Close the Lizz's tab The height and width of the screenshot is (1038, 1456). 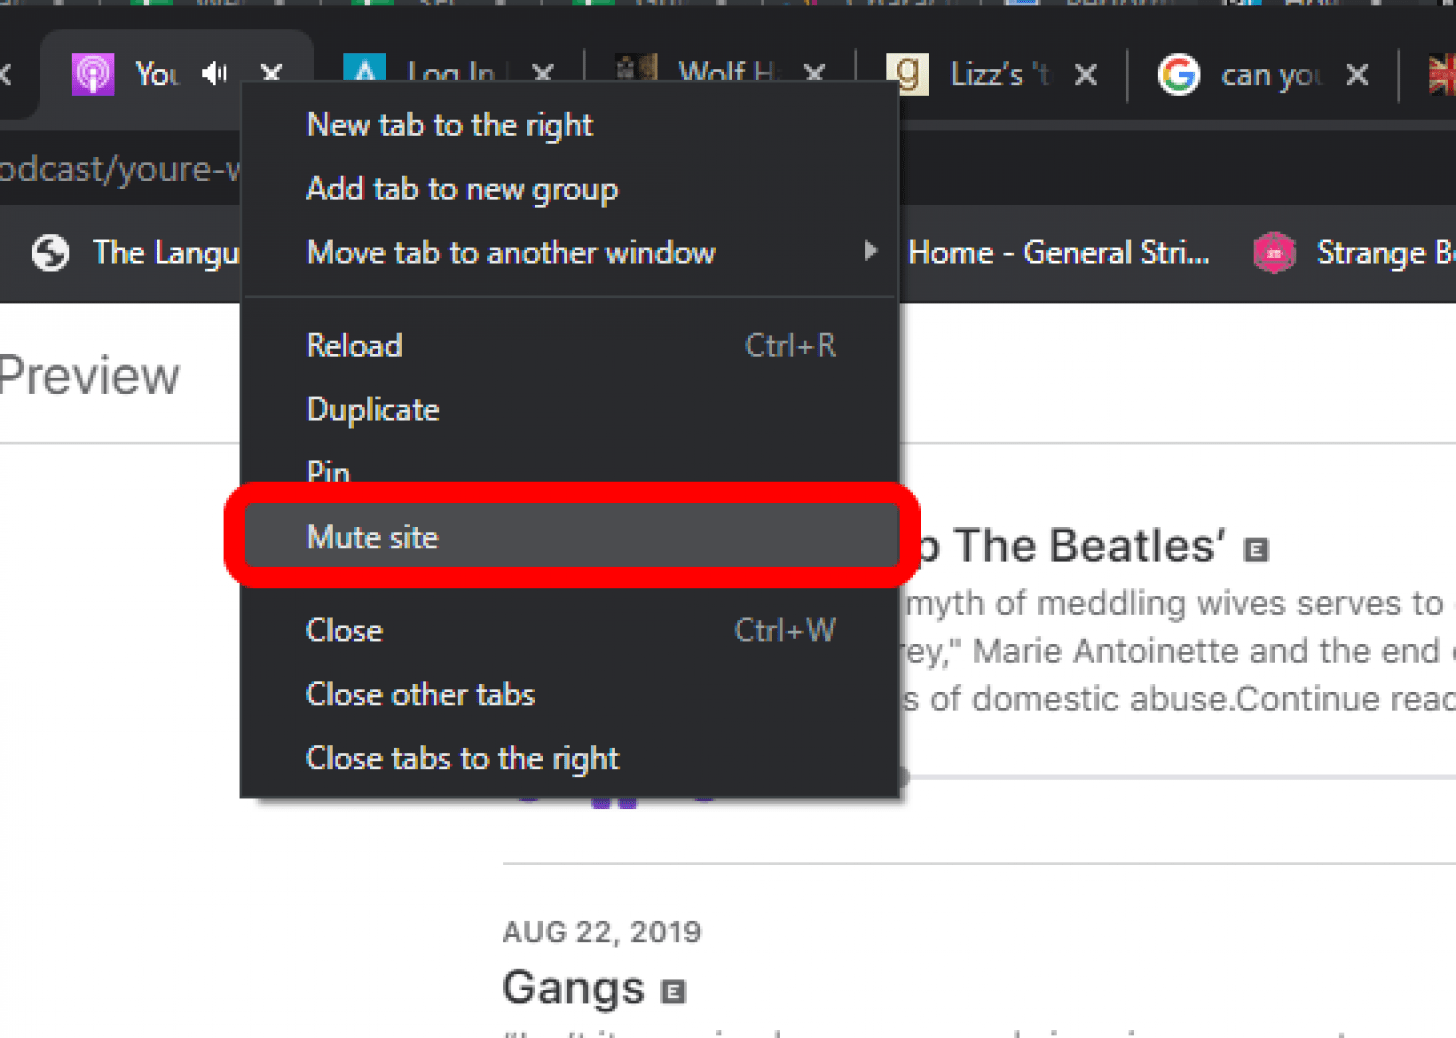tap(1086, 75)
